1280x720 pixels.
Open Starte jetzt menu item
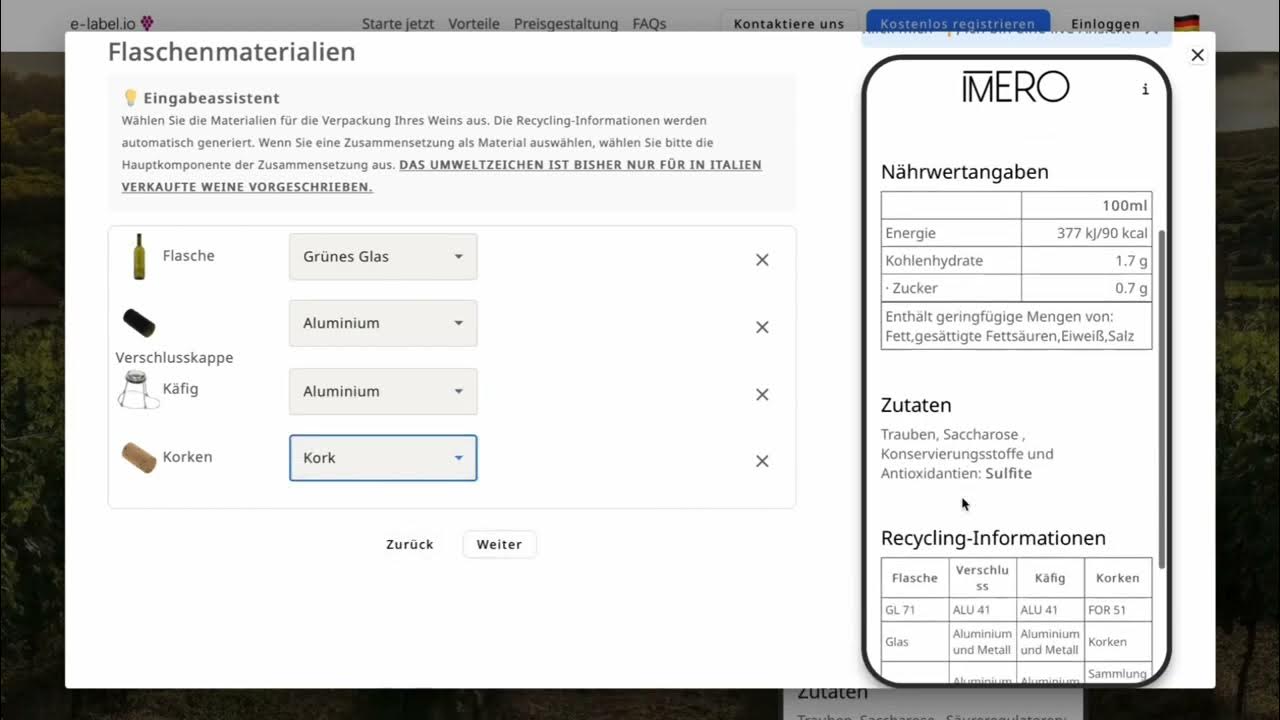pos(398,23)
